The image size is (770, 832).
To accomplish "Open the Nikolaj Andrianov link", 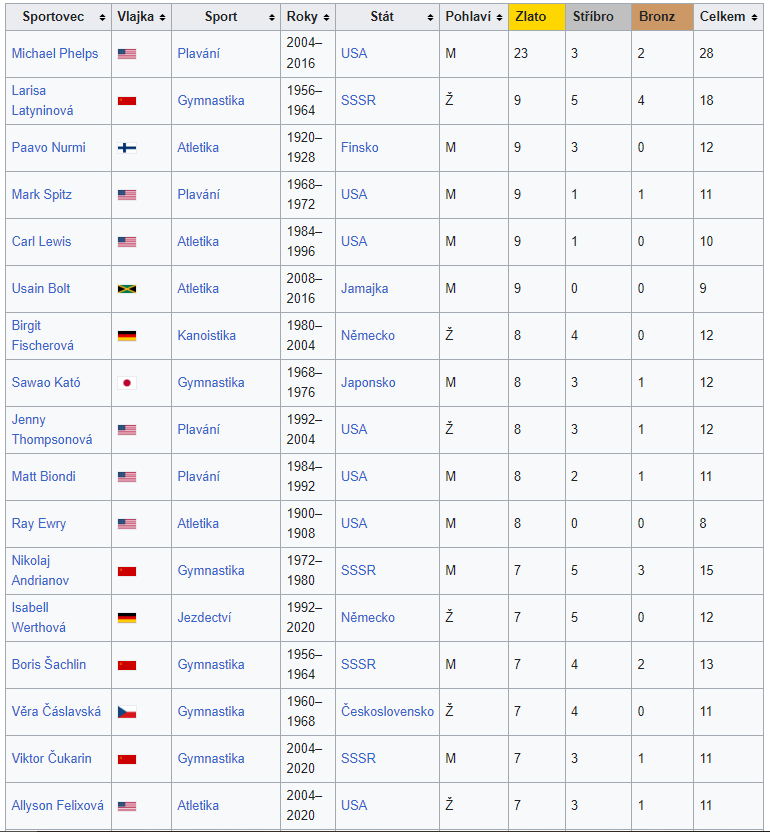I will click(x=40, y=570).
